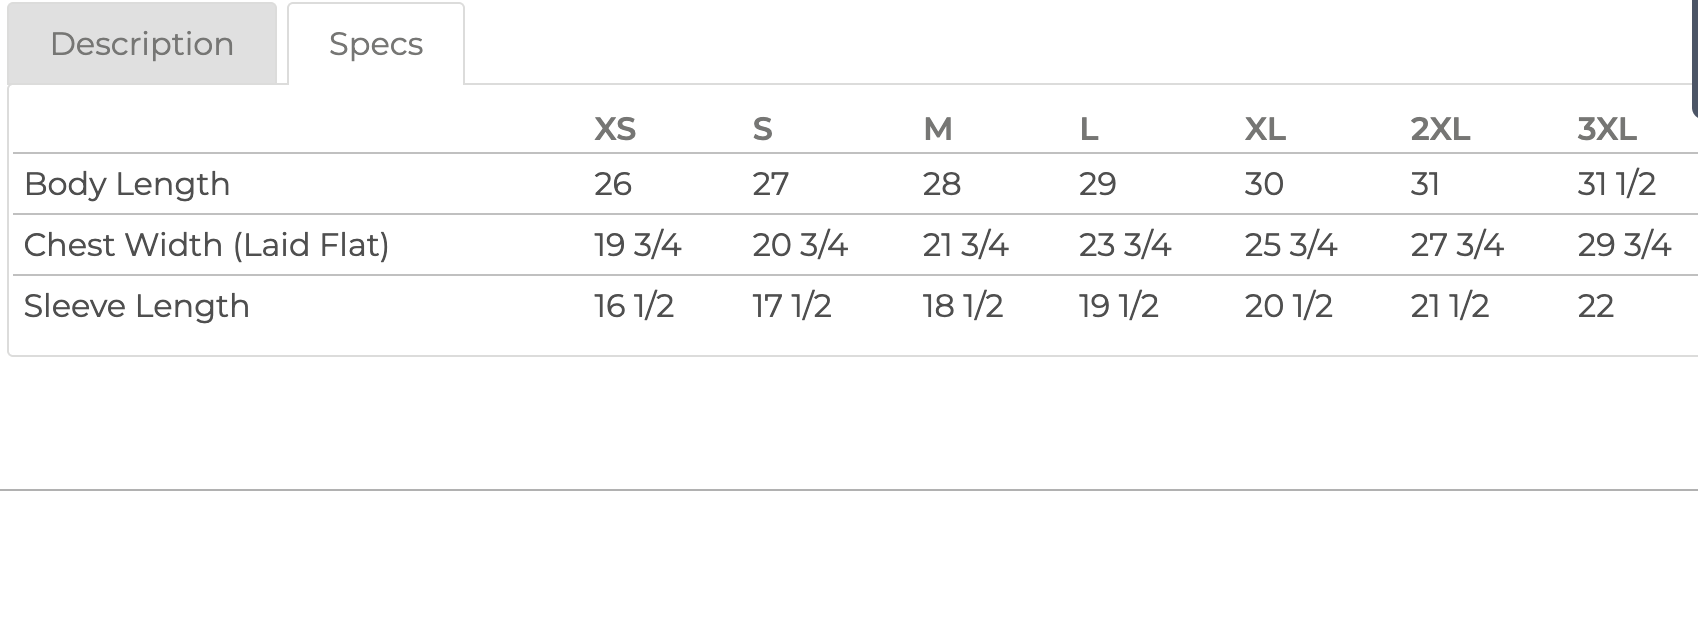Click the dark scrollbar at right edge
The width and height of the screenshot is (1698, 618).
pyautogui.click(x=1694, y=58)
